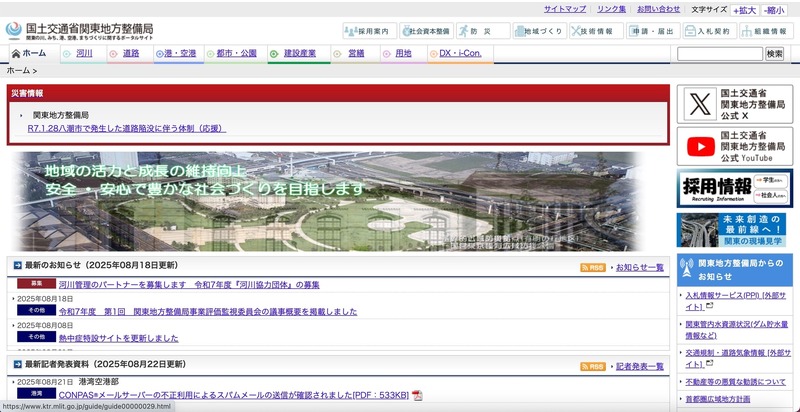
Task: Open the サイトマップ link at the top
Action: tap(565, 9)
